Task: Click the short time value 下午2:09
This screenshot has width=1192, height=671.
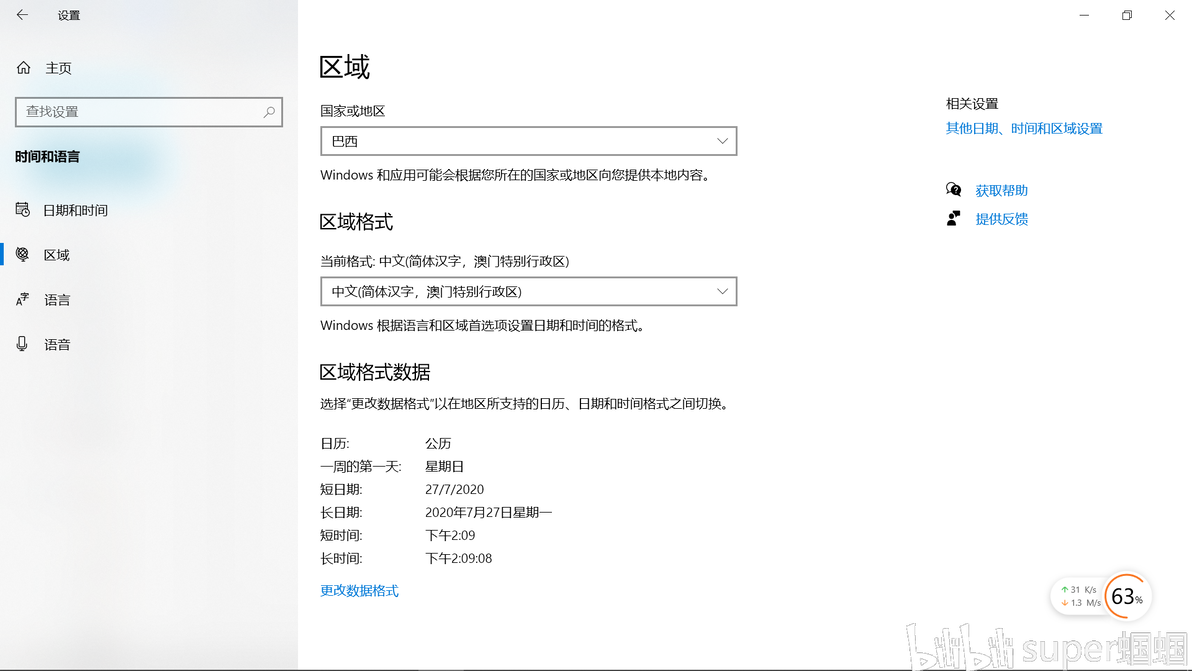Action: click(450, 536)
